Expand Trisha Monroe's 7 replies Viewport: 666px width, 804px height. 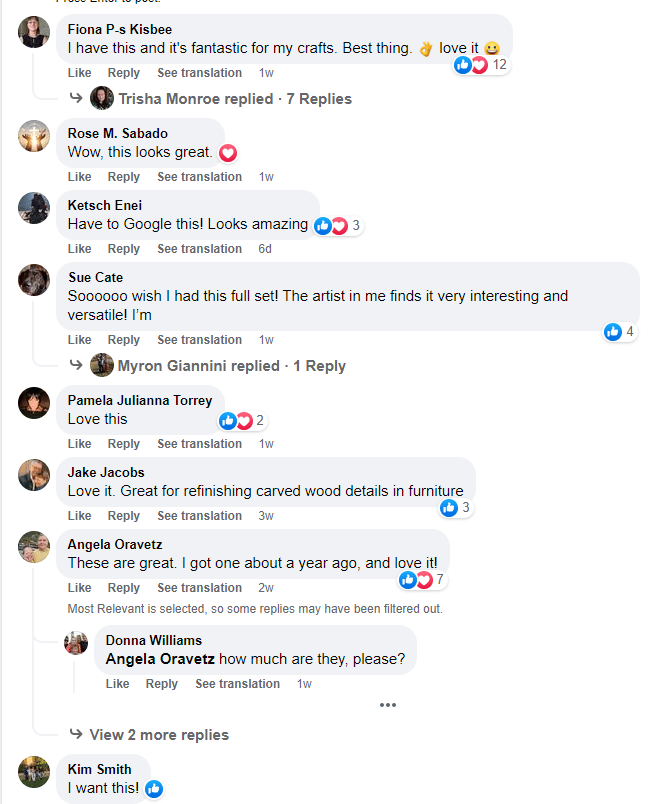(234, 99)
